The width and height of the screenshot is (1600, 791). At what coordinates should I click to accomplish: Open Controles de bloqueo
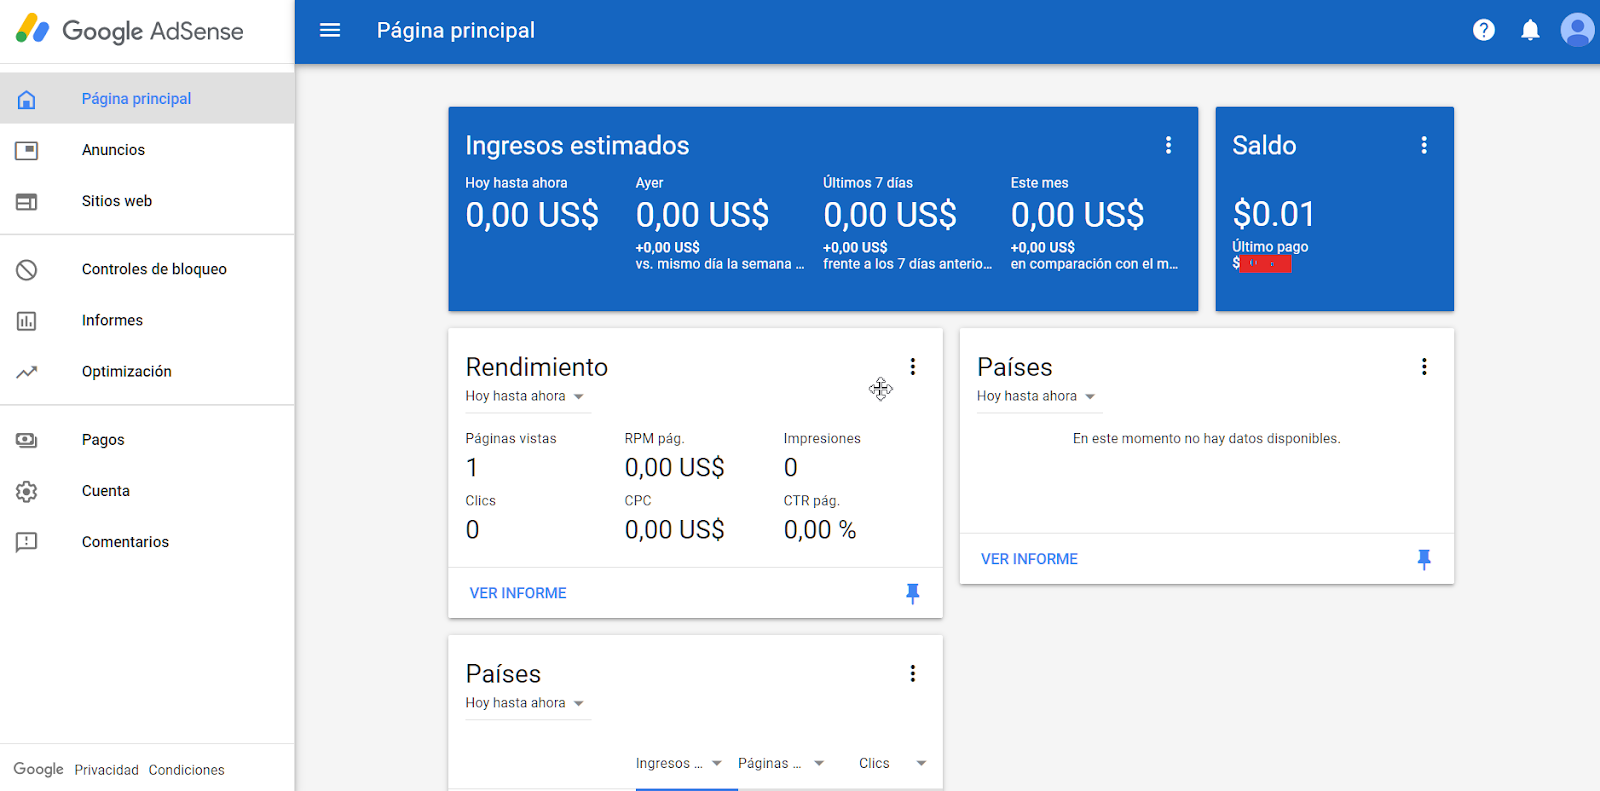tap(147, 269)
